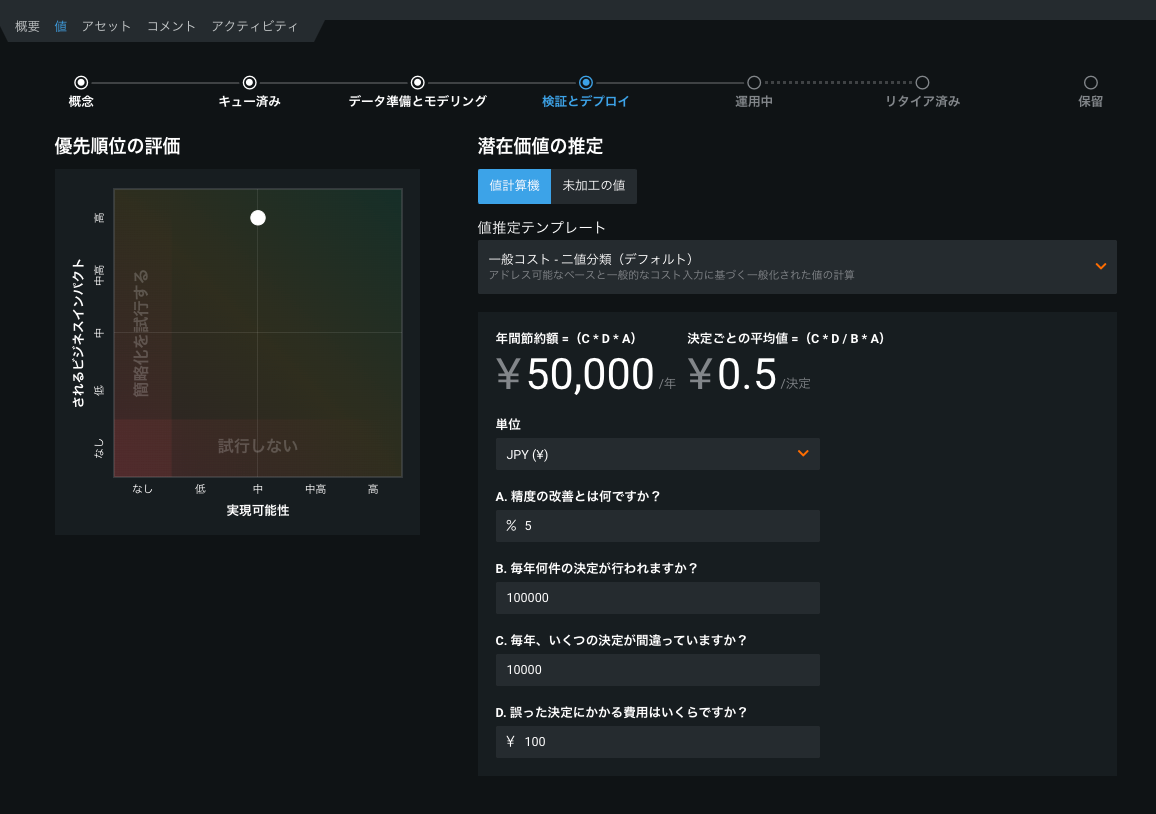The height and width of the screenshot is (814, 1156).
Task: Select the 値計算機 button
Action: pyautogui.click(x=514, y=186)
